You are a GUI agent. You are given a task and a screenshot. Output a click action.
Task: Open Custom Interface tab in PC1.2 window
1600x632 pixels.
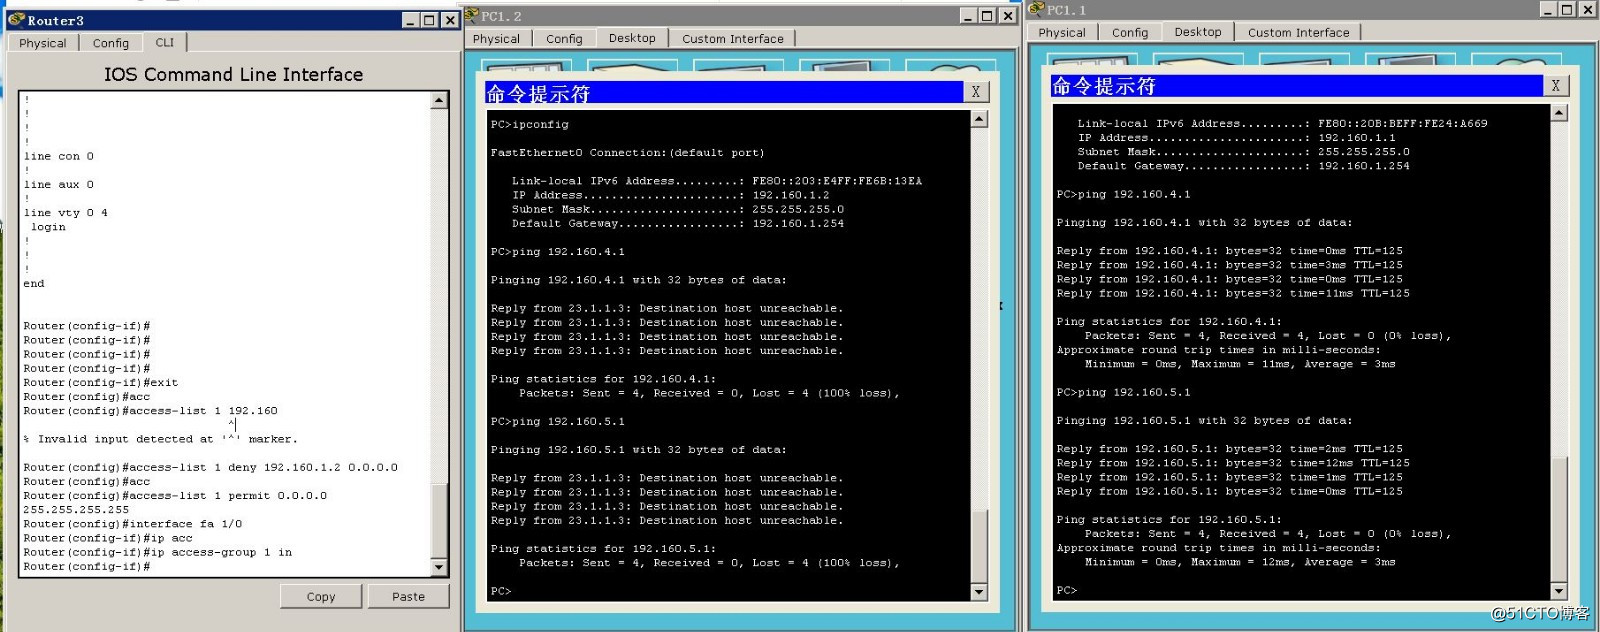pyautogui.click(x=733, y=39)
